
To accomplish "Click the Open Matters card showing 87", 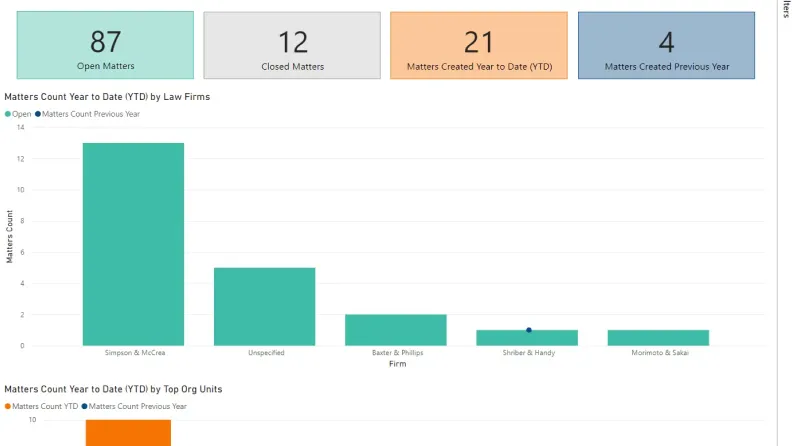I will (x=105, y=46).
